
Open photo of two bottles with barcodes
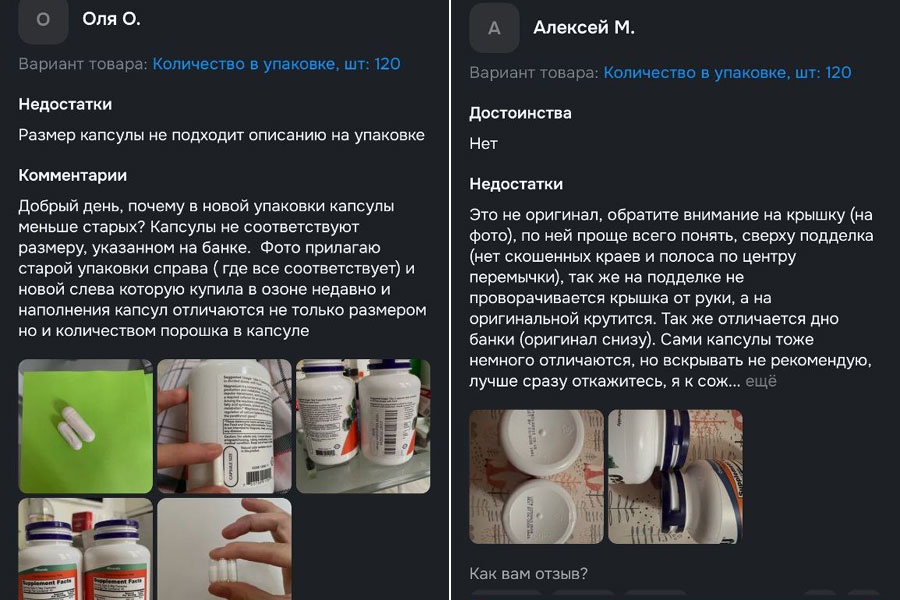(363, 426)
